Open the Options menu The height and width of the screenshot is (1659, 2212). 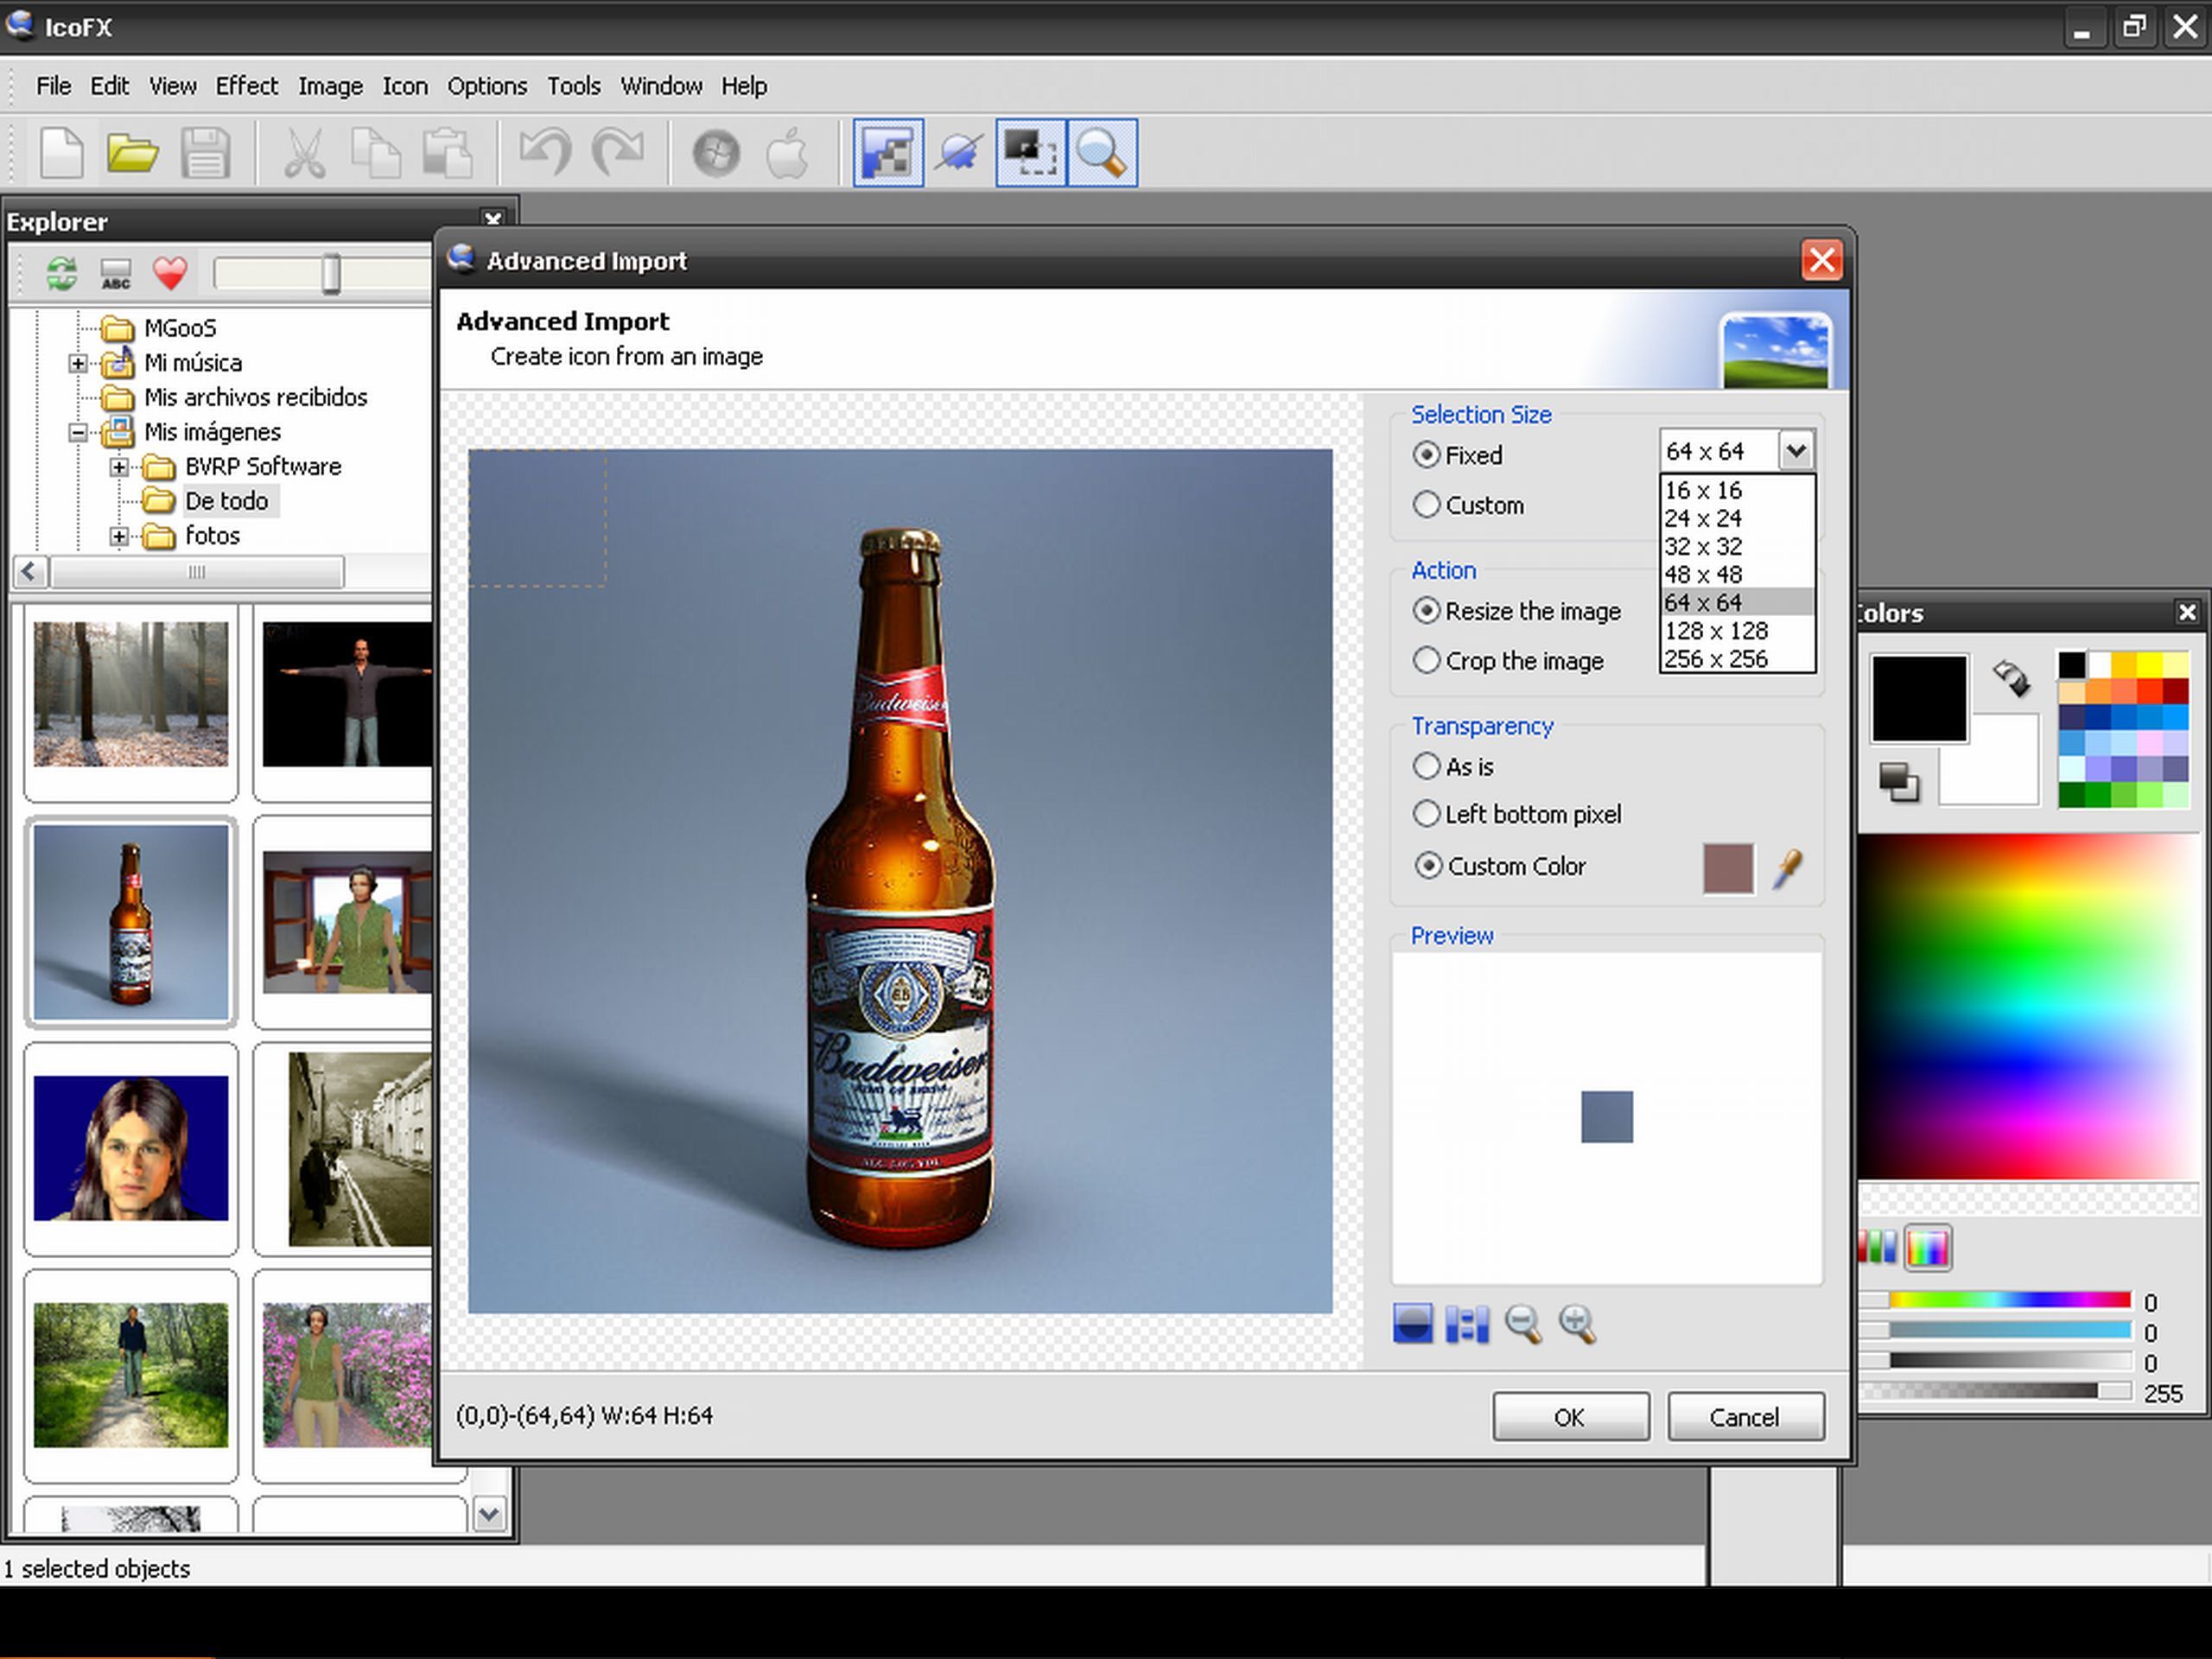[487, 86]
